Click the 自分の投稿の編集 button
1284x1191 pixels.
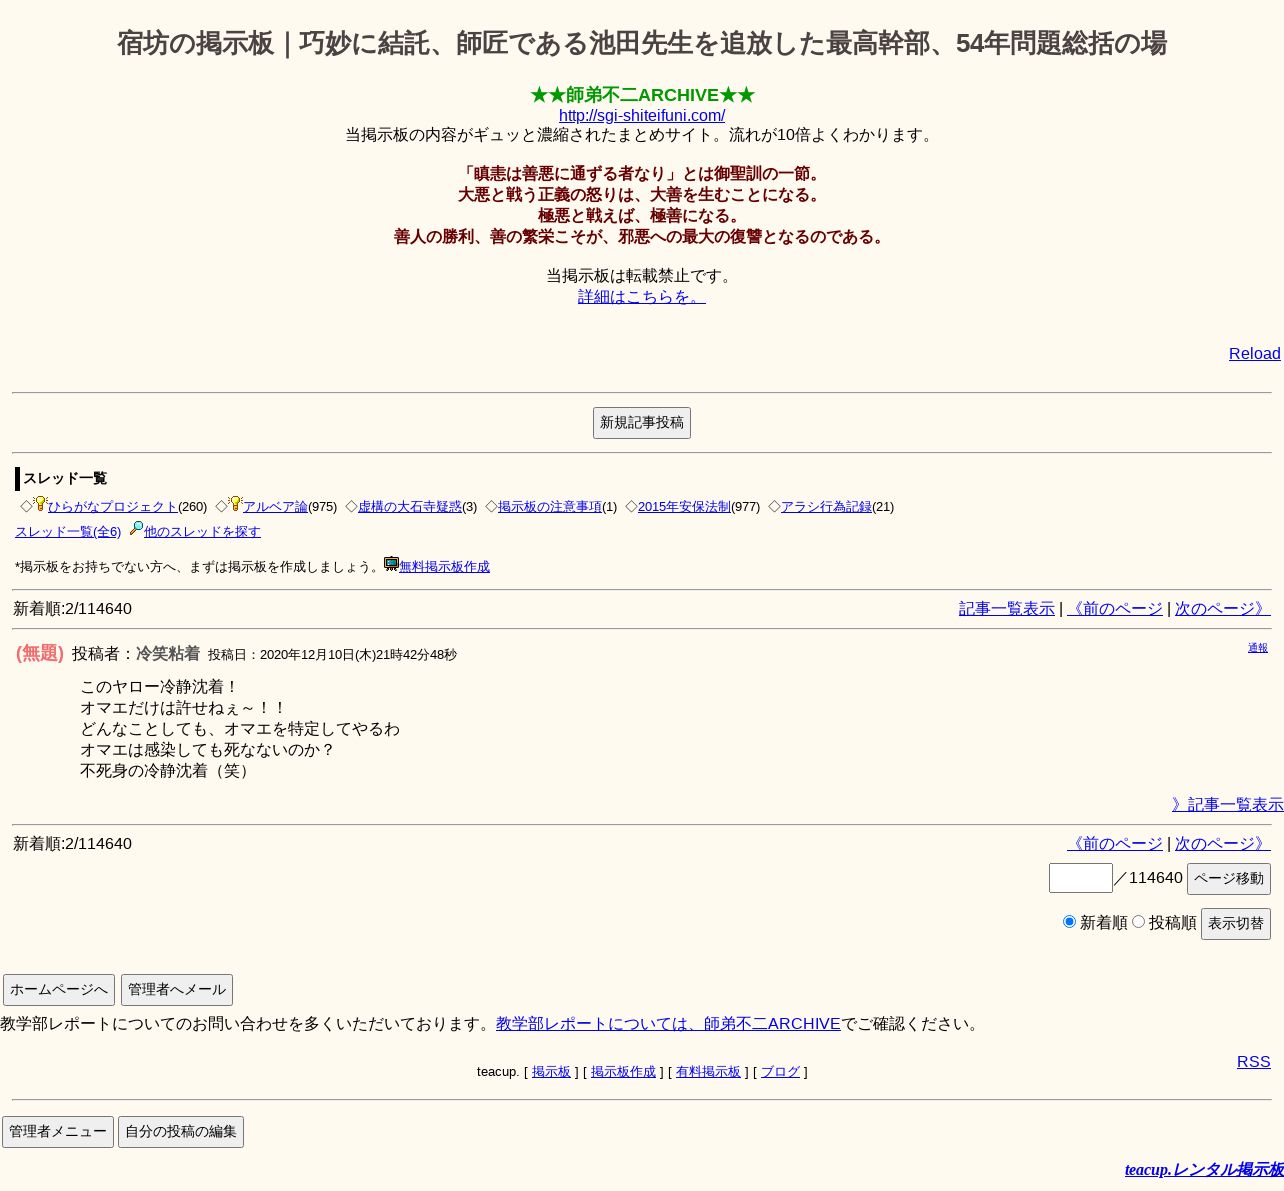[181, 1132]
